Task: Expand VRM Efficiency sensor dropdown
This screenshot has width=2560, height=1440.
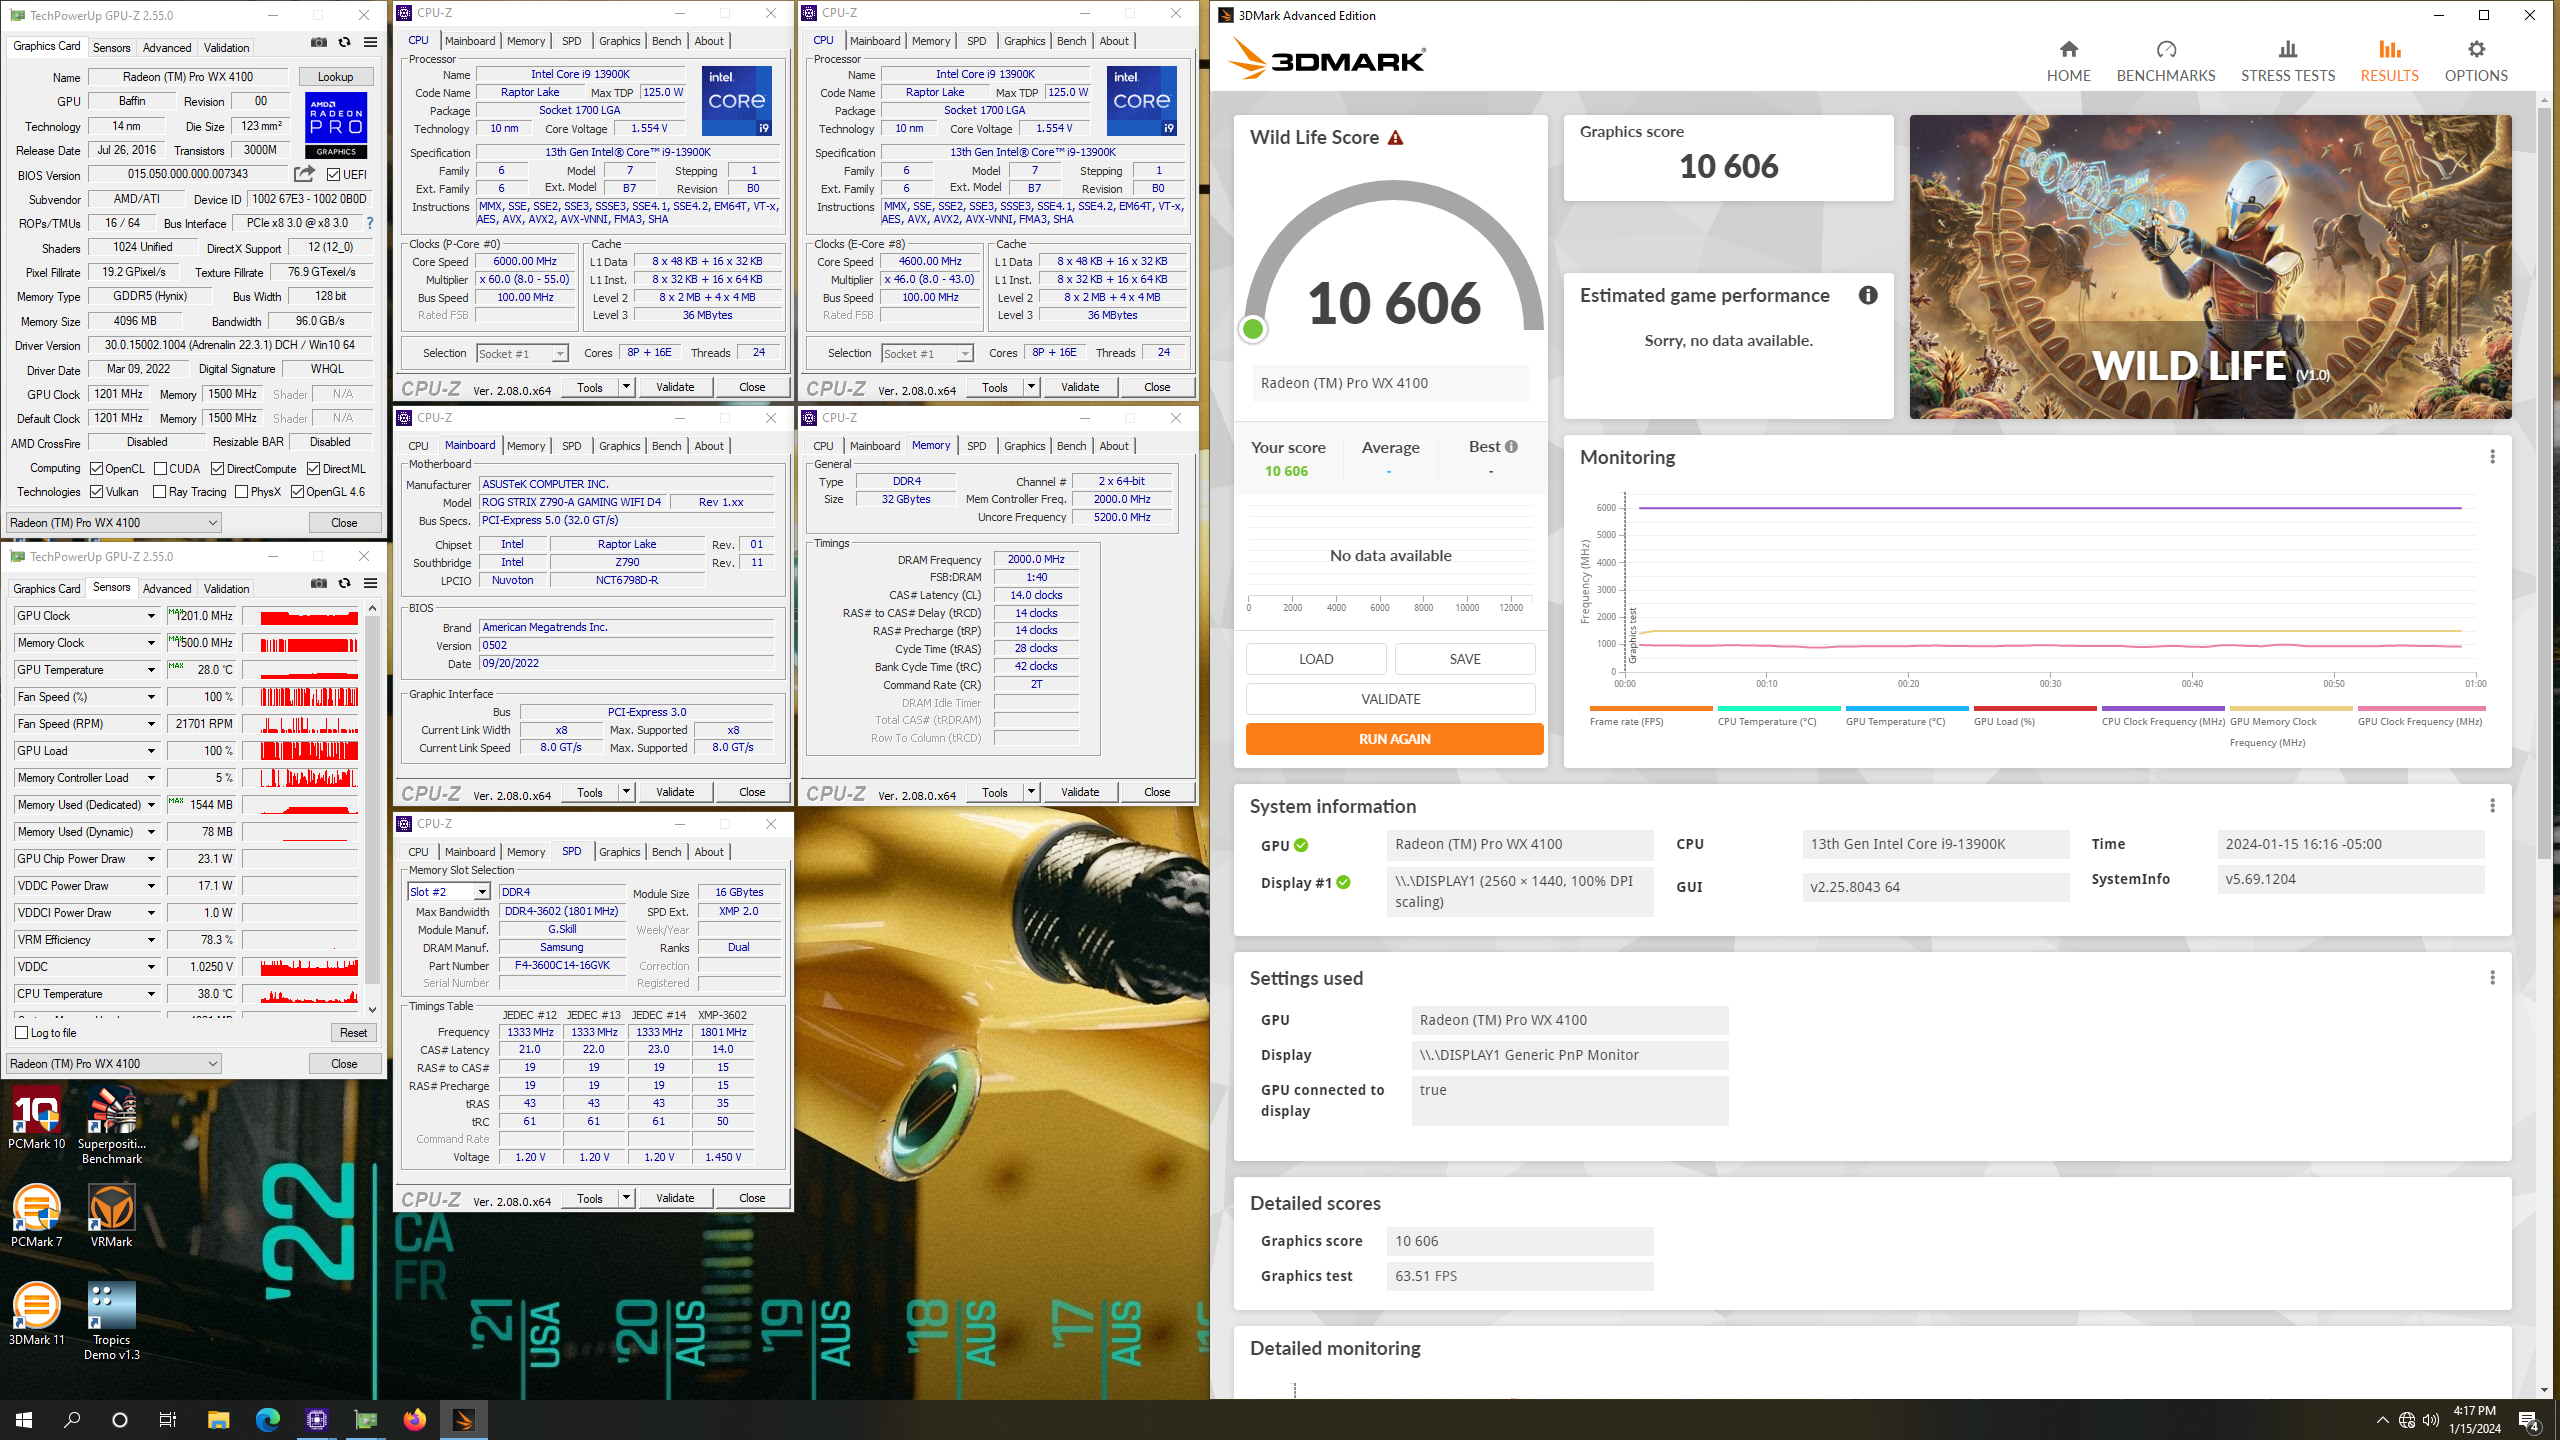Action: 151,940
